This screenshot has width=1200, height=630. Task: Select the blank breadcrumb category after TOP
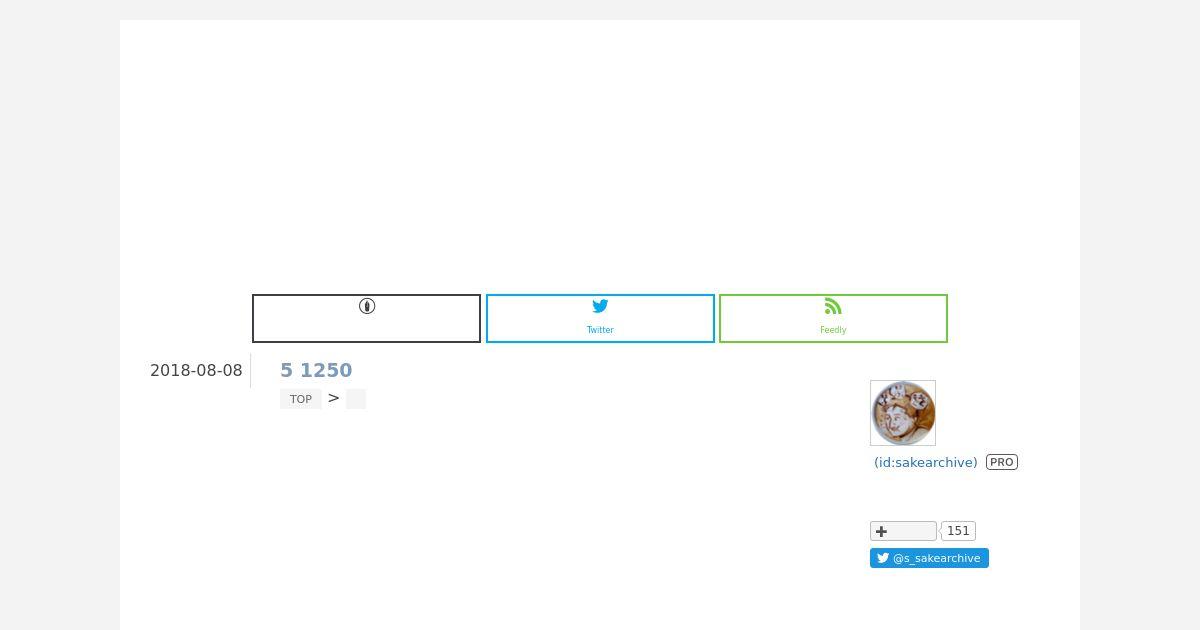(x=356, y=399)
